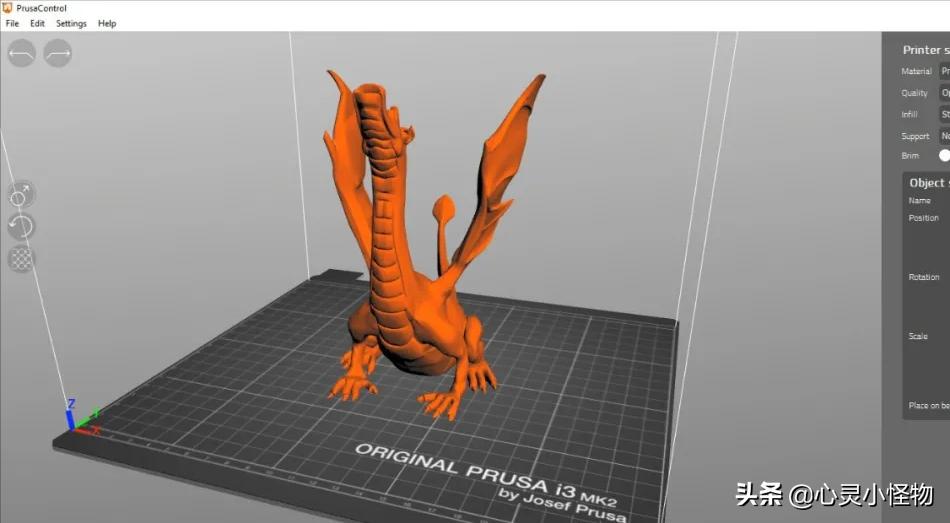Click the Place on face tool icon
This screenshot has height=523, width=950.
21,259
